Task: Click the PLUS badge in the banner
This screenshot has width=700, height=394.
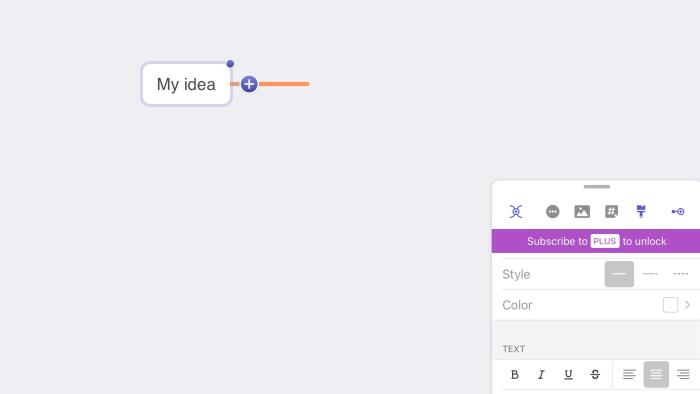Action: point(604,241)
